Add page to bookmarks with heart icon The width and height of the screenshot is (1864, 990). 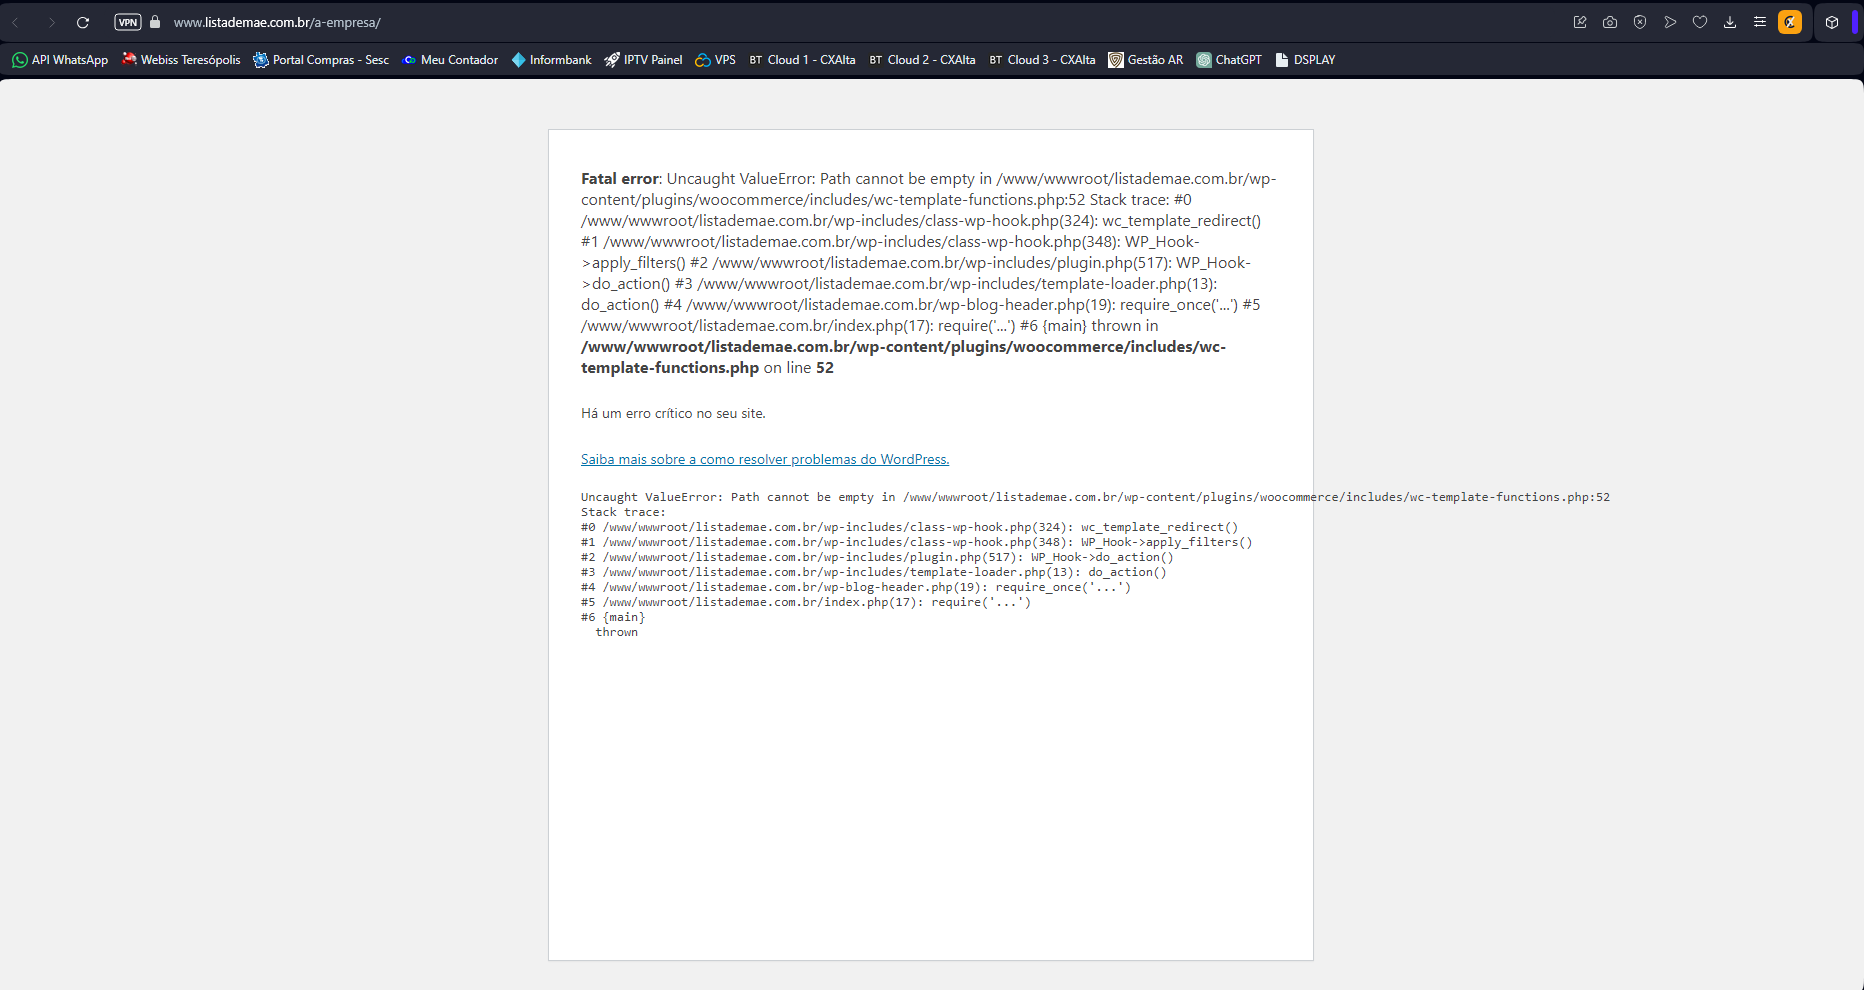(1700, 22)
